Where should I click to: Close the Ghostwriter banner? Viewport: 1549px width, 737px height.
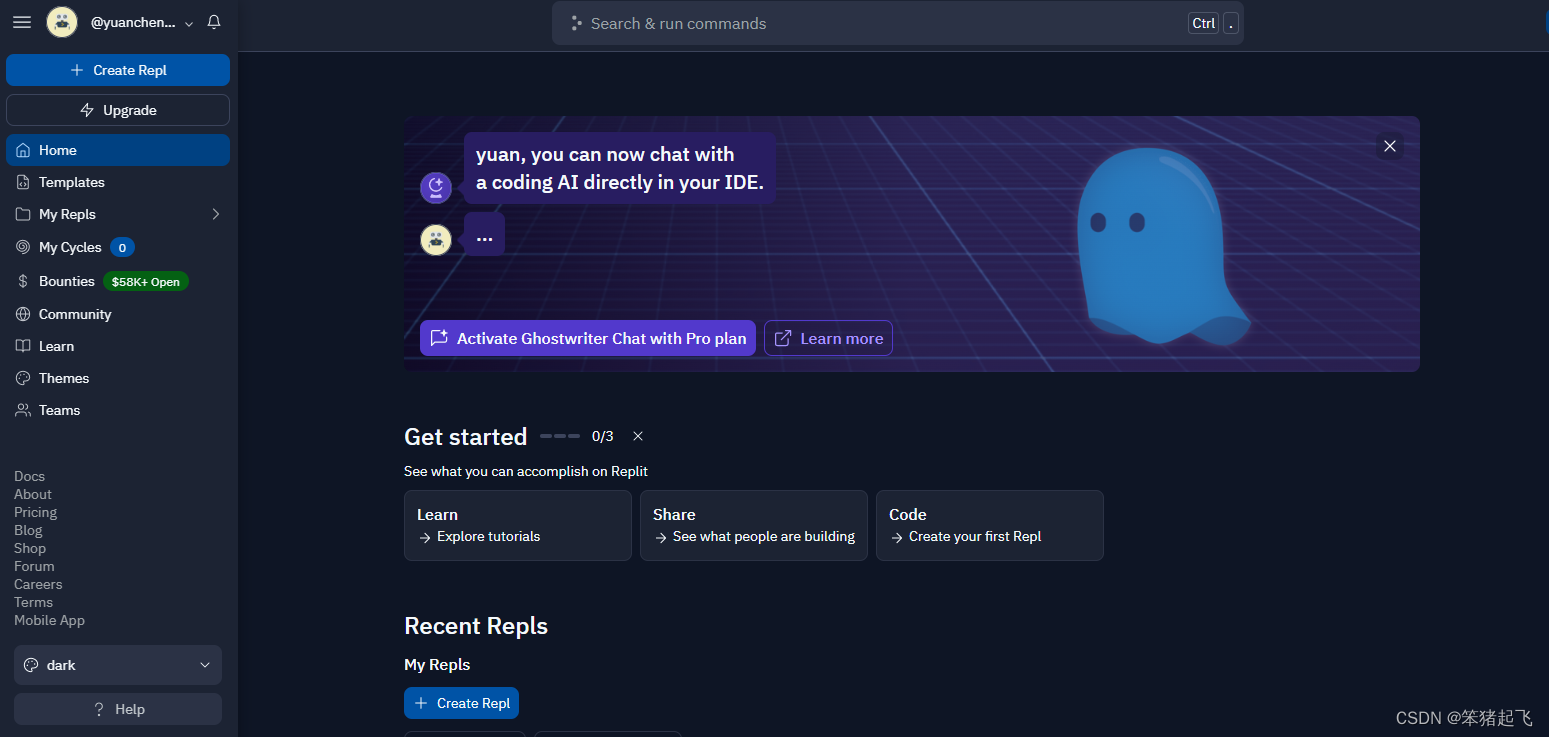tap(1390, 146)
